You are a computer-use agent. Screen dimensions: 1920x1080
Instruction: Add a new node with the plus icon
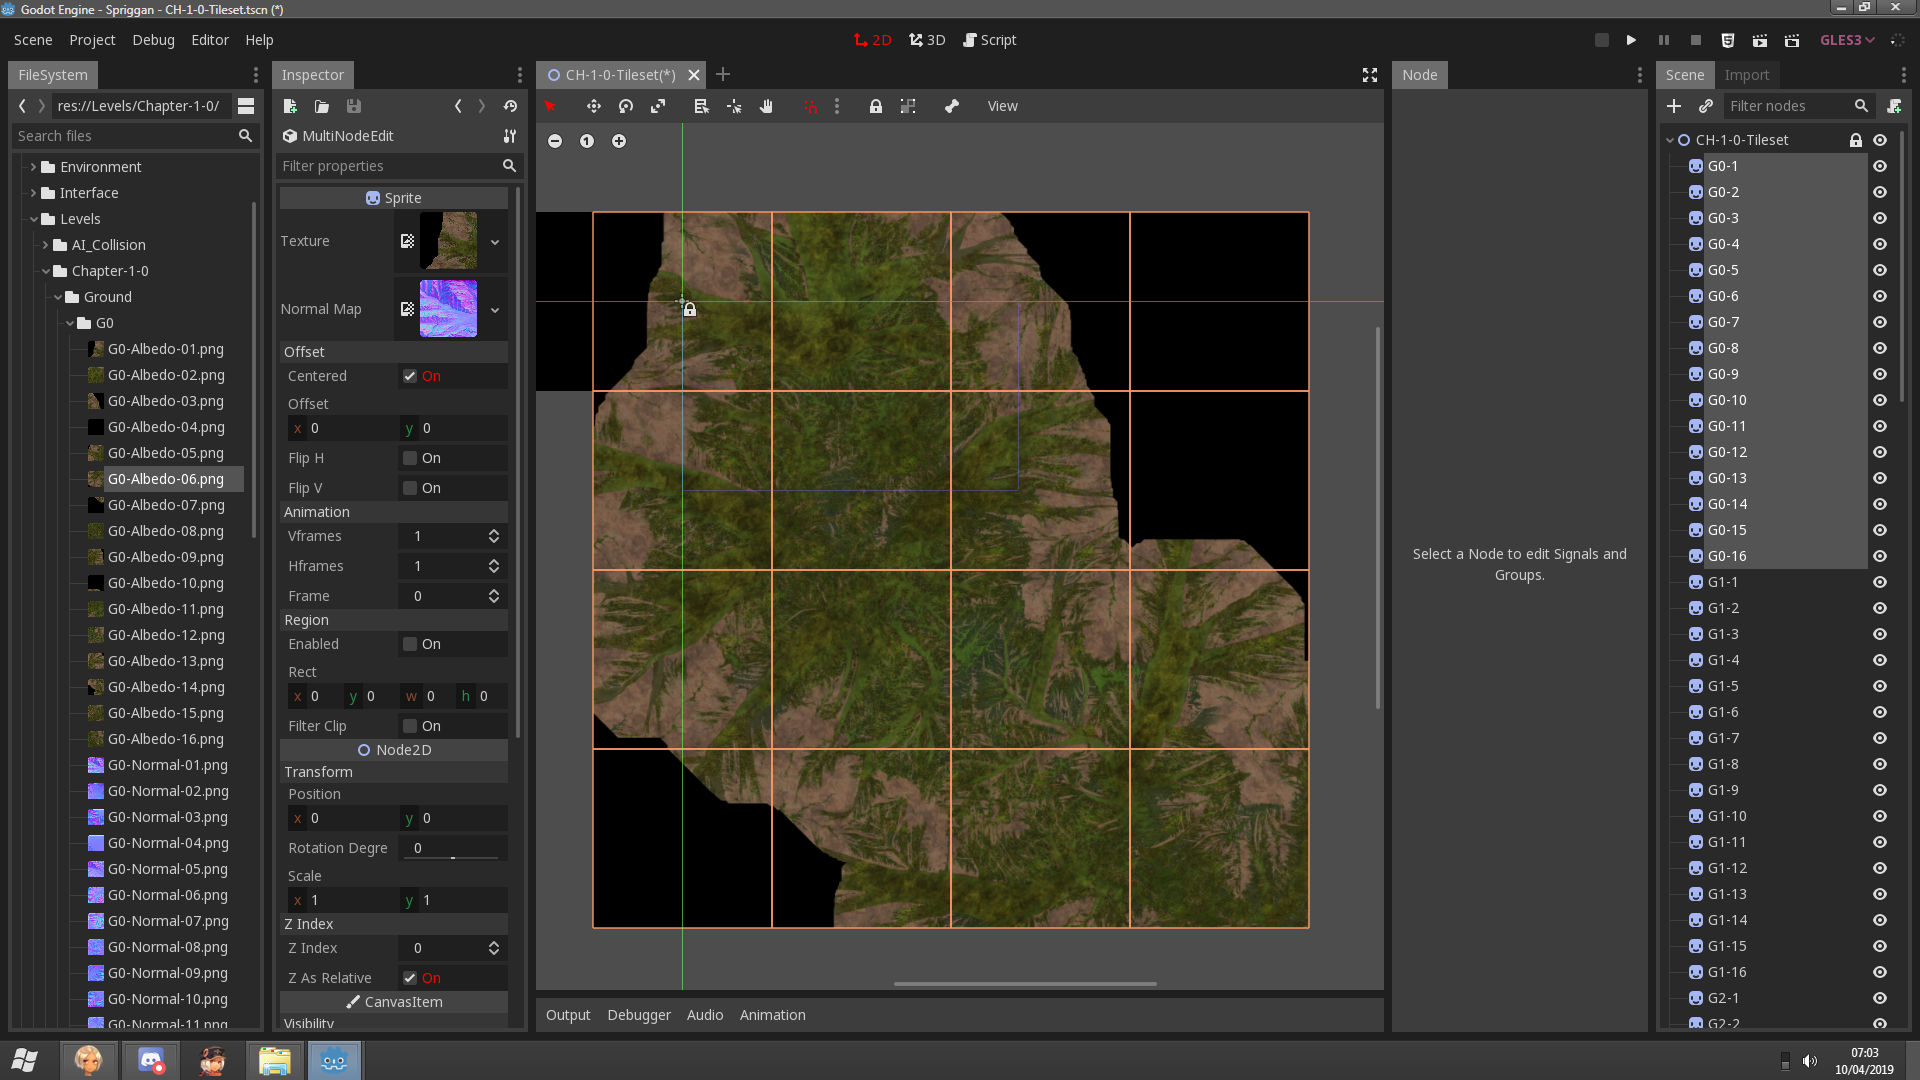point(1674,106)
